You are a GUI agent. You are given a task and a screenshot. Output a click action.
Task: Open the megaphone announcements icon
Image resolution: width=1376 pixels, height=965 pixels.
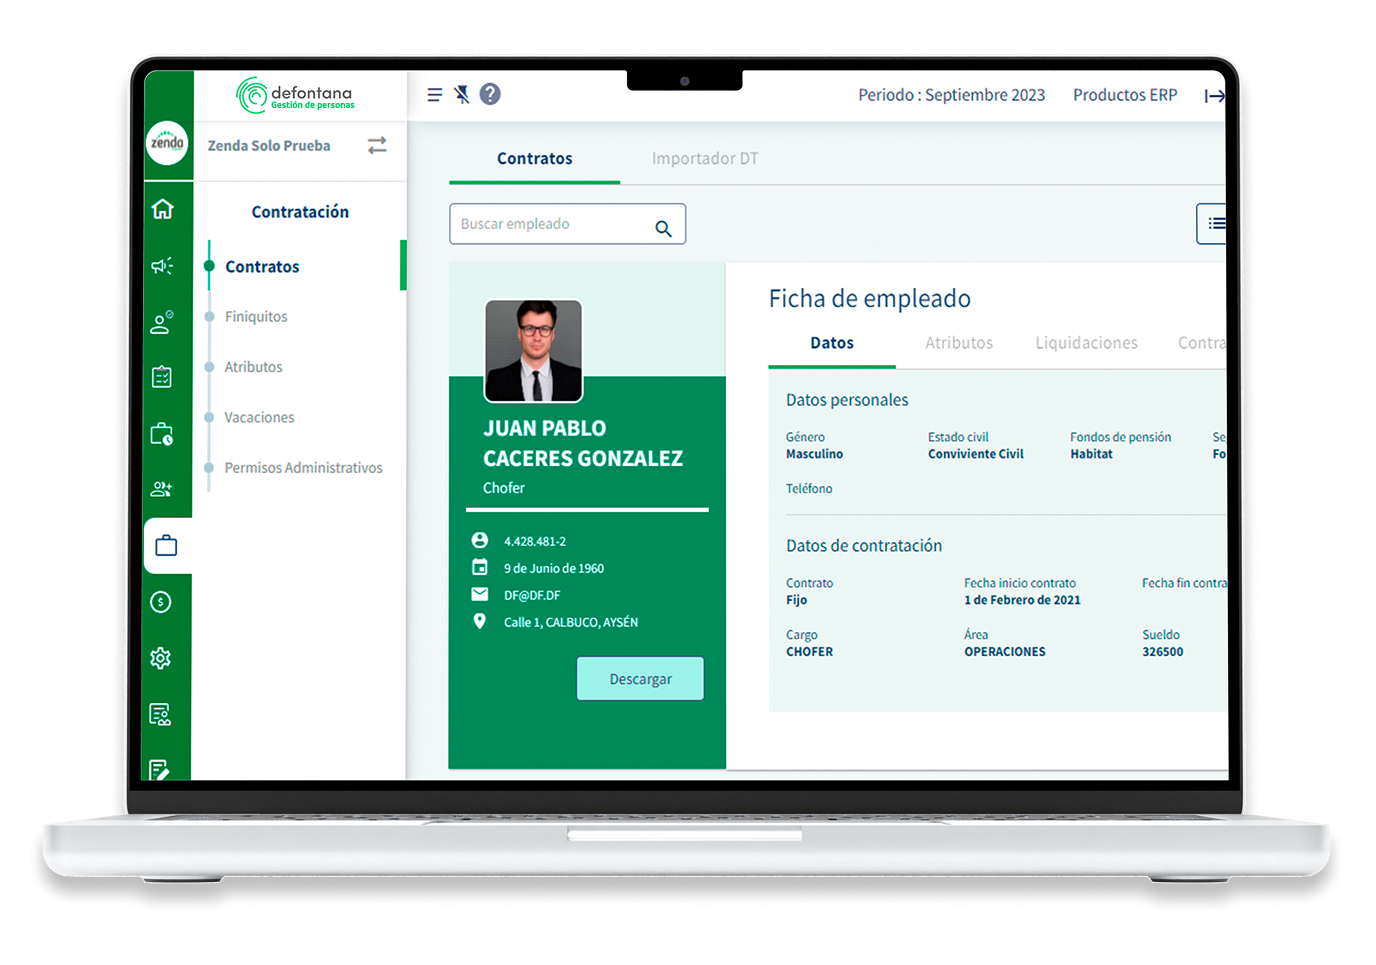tap(162, 266)
